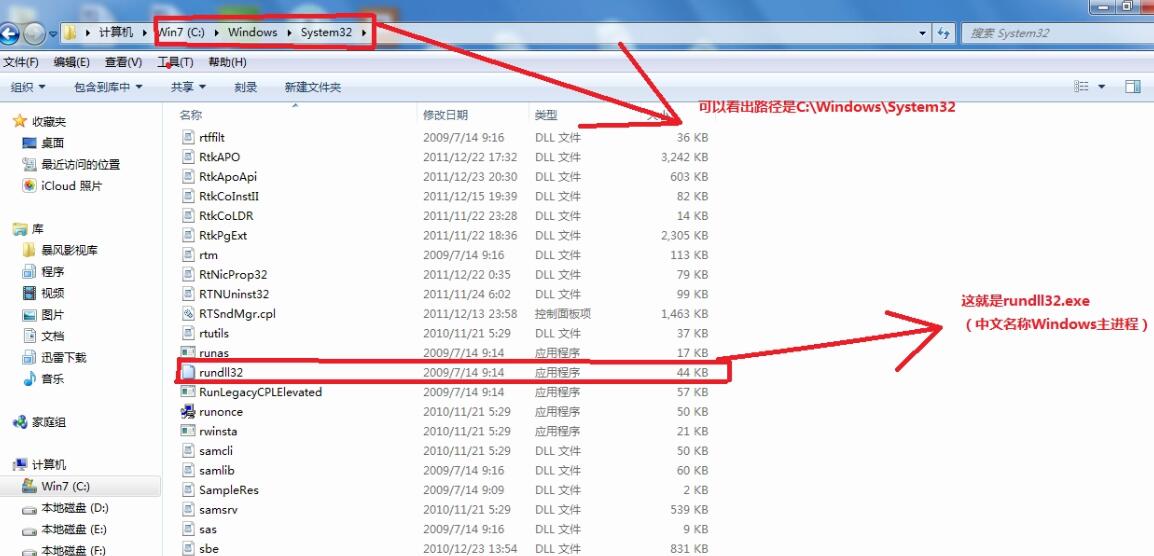1154x556 pixels.
Task: Select the Win7 (C:) drive in tree
Action: 64,486
